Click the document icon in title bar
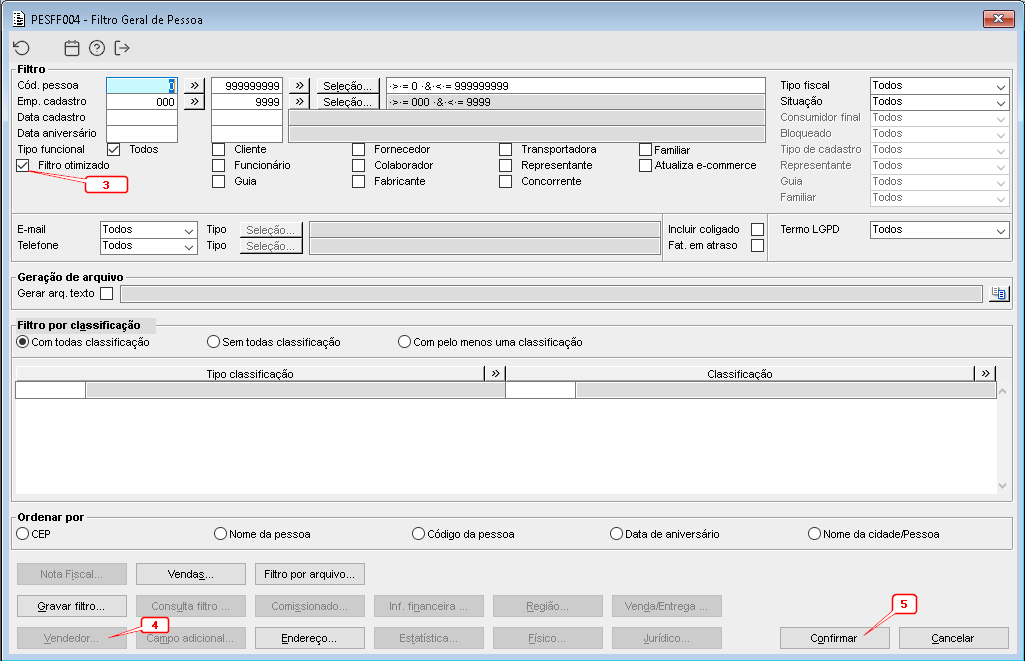 [x=19, y=19]
